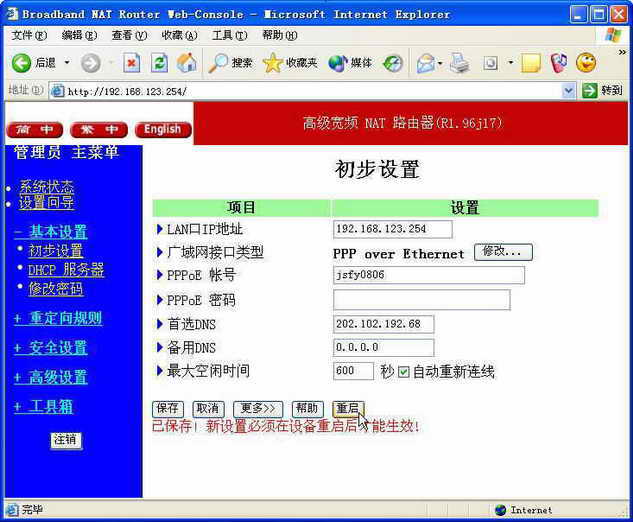This screenshot has height=522, width=633.
Task: Open the 工具(T) menu
Action: [x=228, y=35]
